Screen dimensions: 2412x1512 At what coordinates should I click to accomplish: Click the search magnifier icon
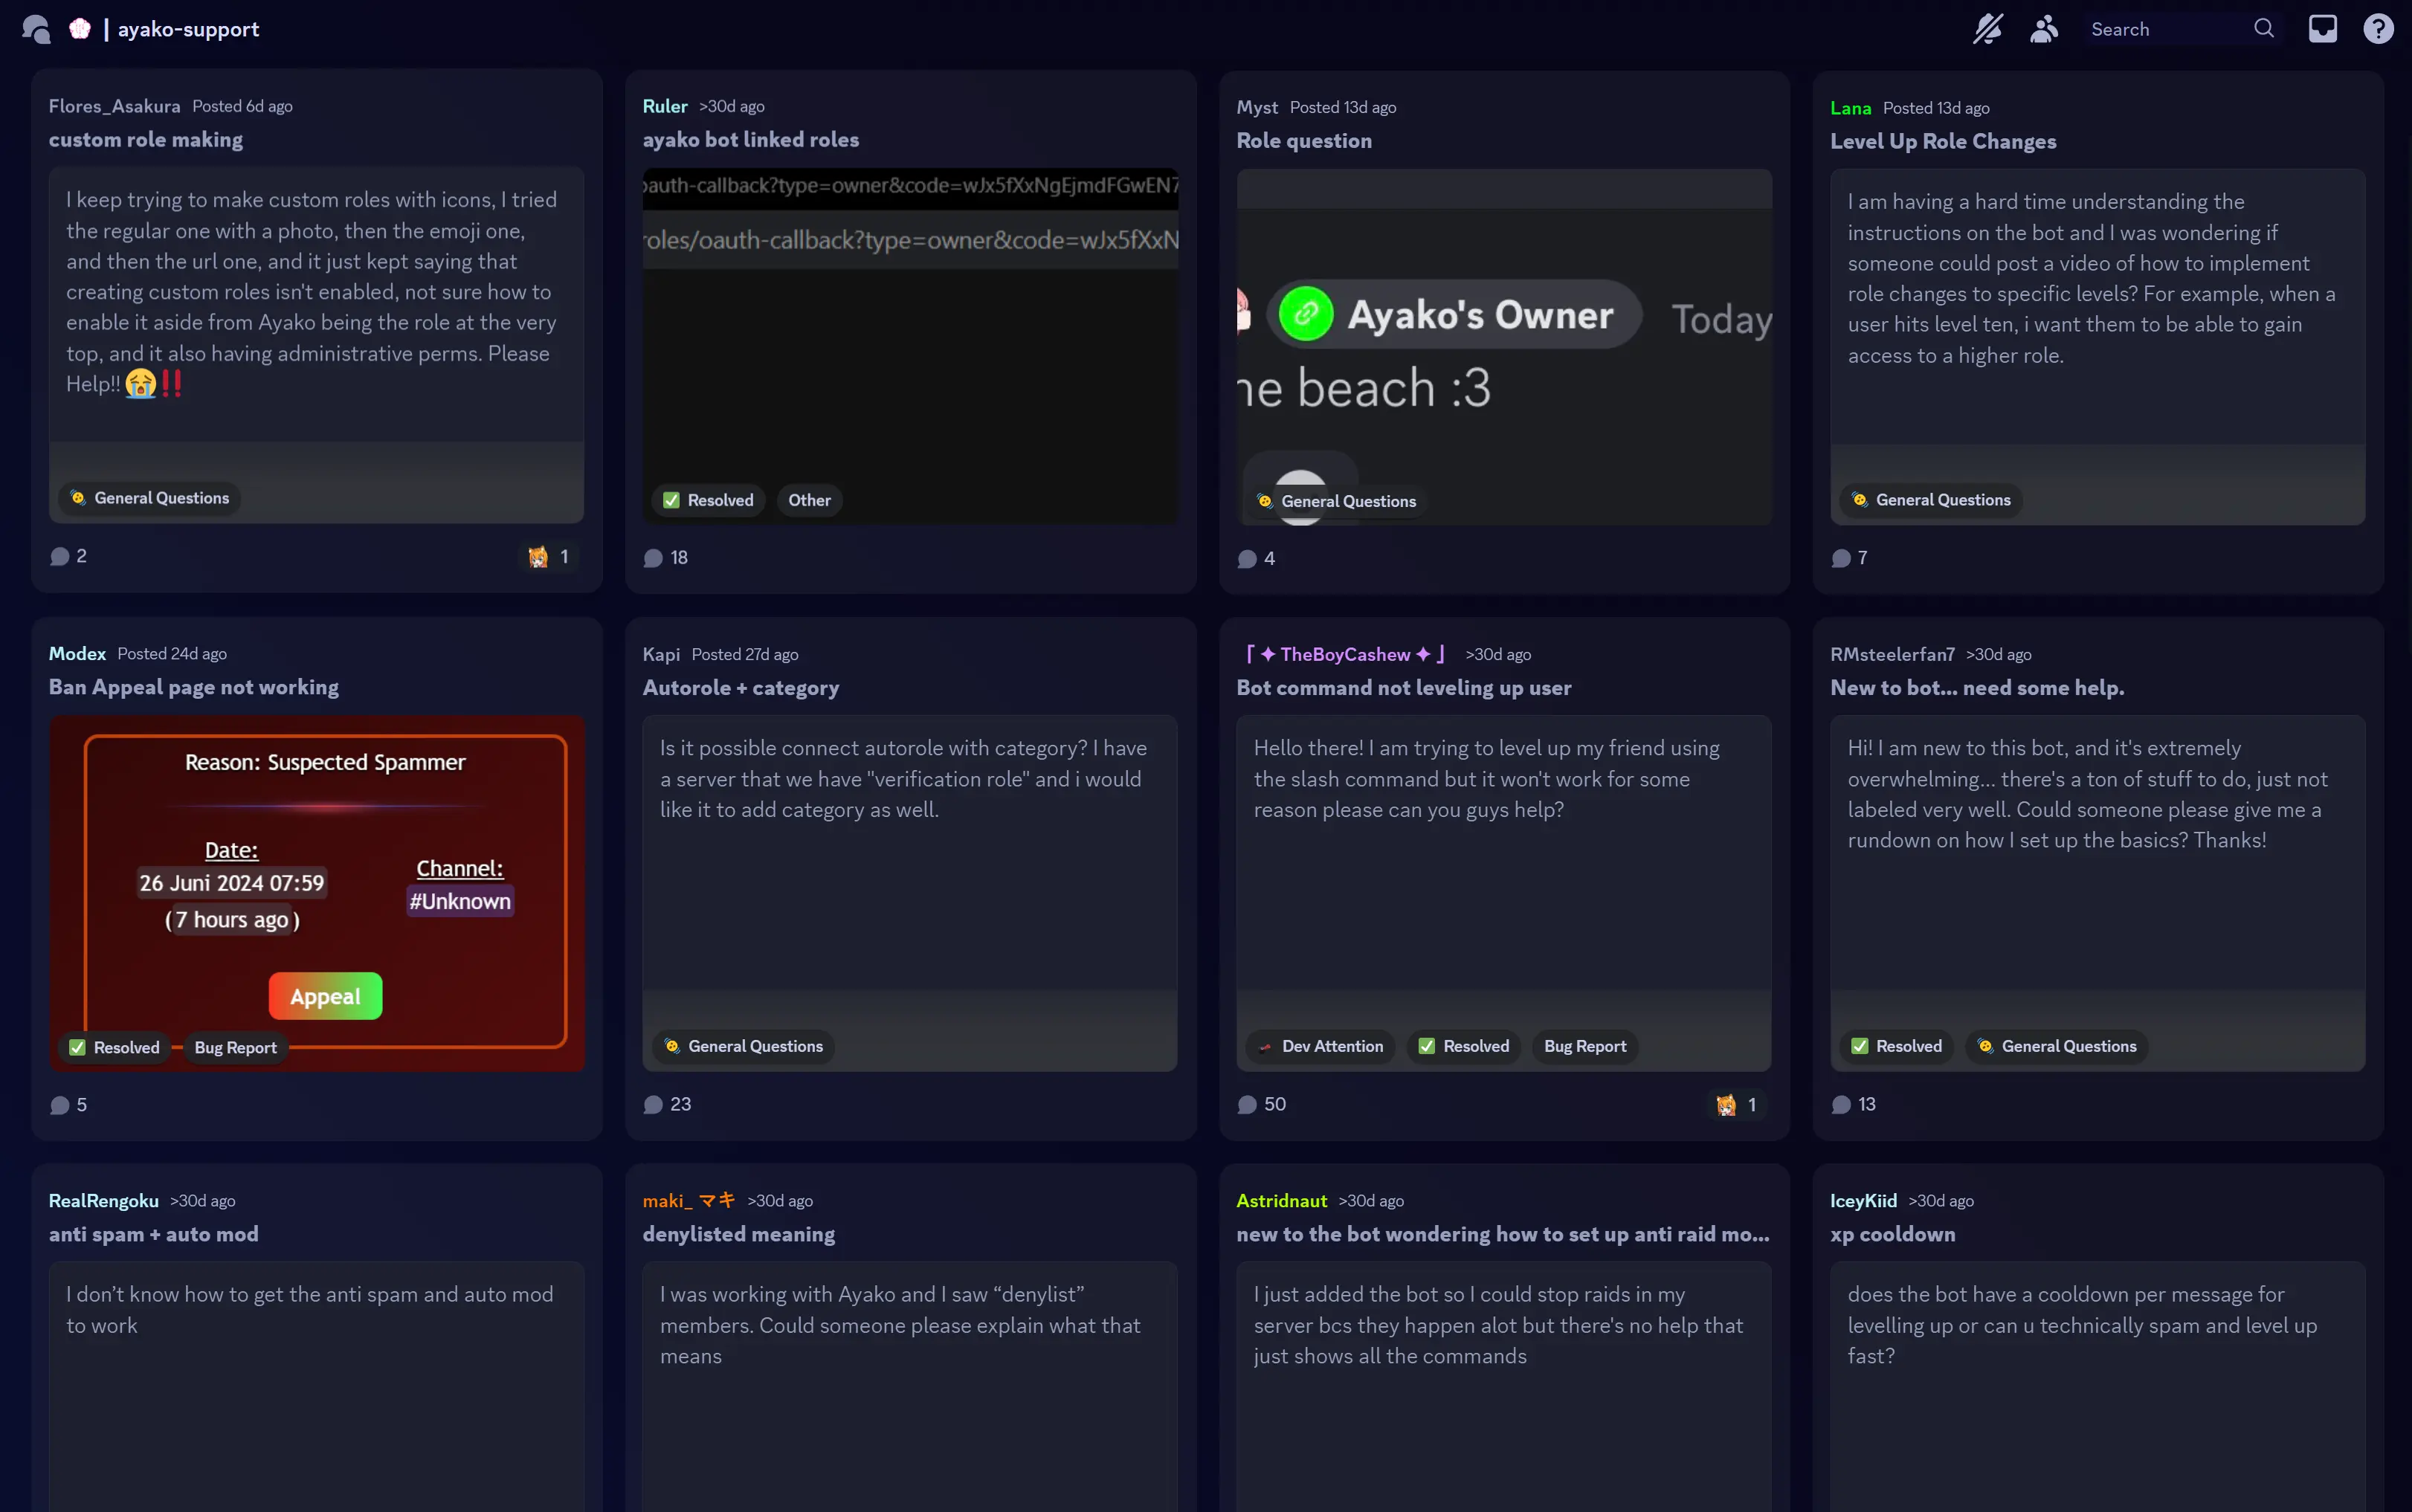2264,29
